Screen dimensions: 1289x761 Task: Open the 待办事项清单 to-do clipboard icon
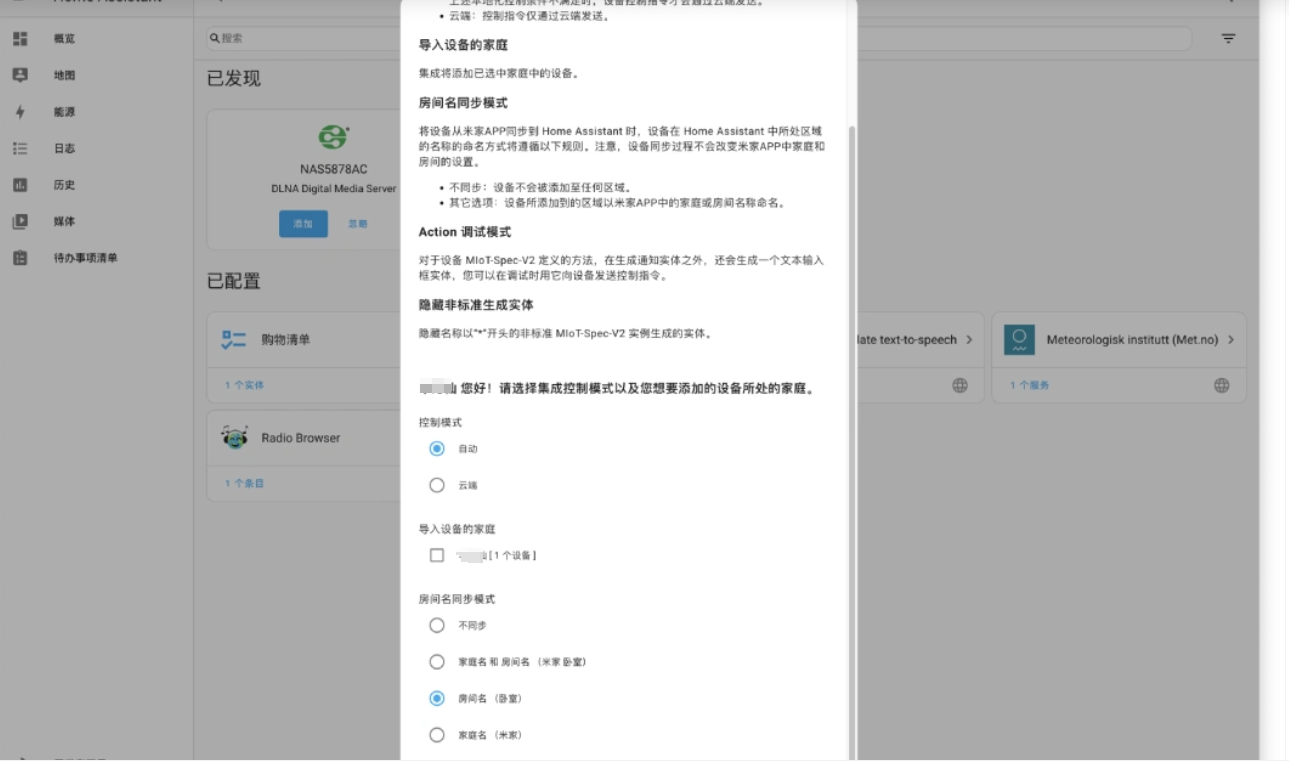click(x=20, y=258)
